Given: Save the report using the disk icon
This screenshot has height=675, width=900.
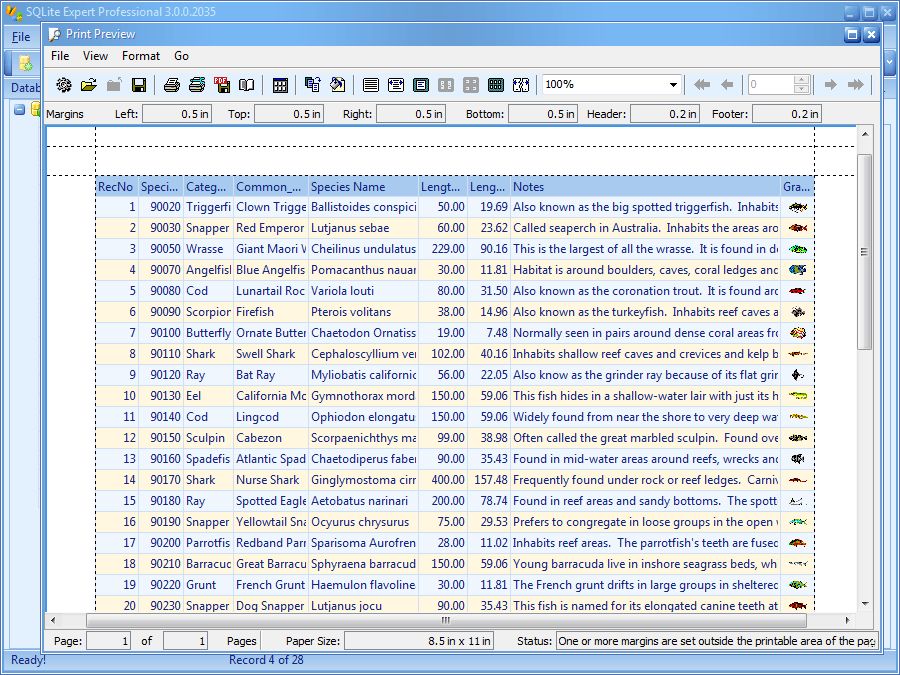Looking at the screenshot, I should tap(139, 85).
